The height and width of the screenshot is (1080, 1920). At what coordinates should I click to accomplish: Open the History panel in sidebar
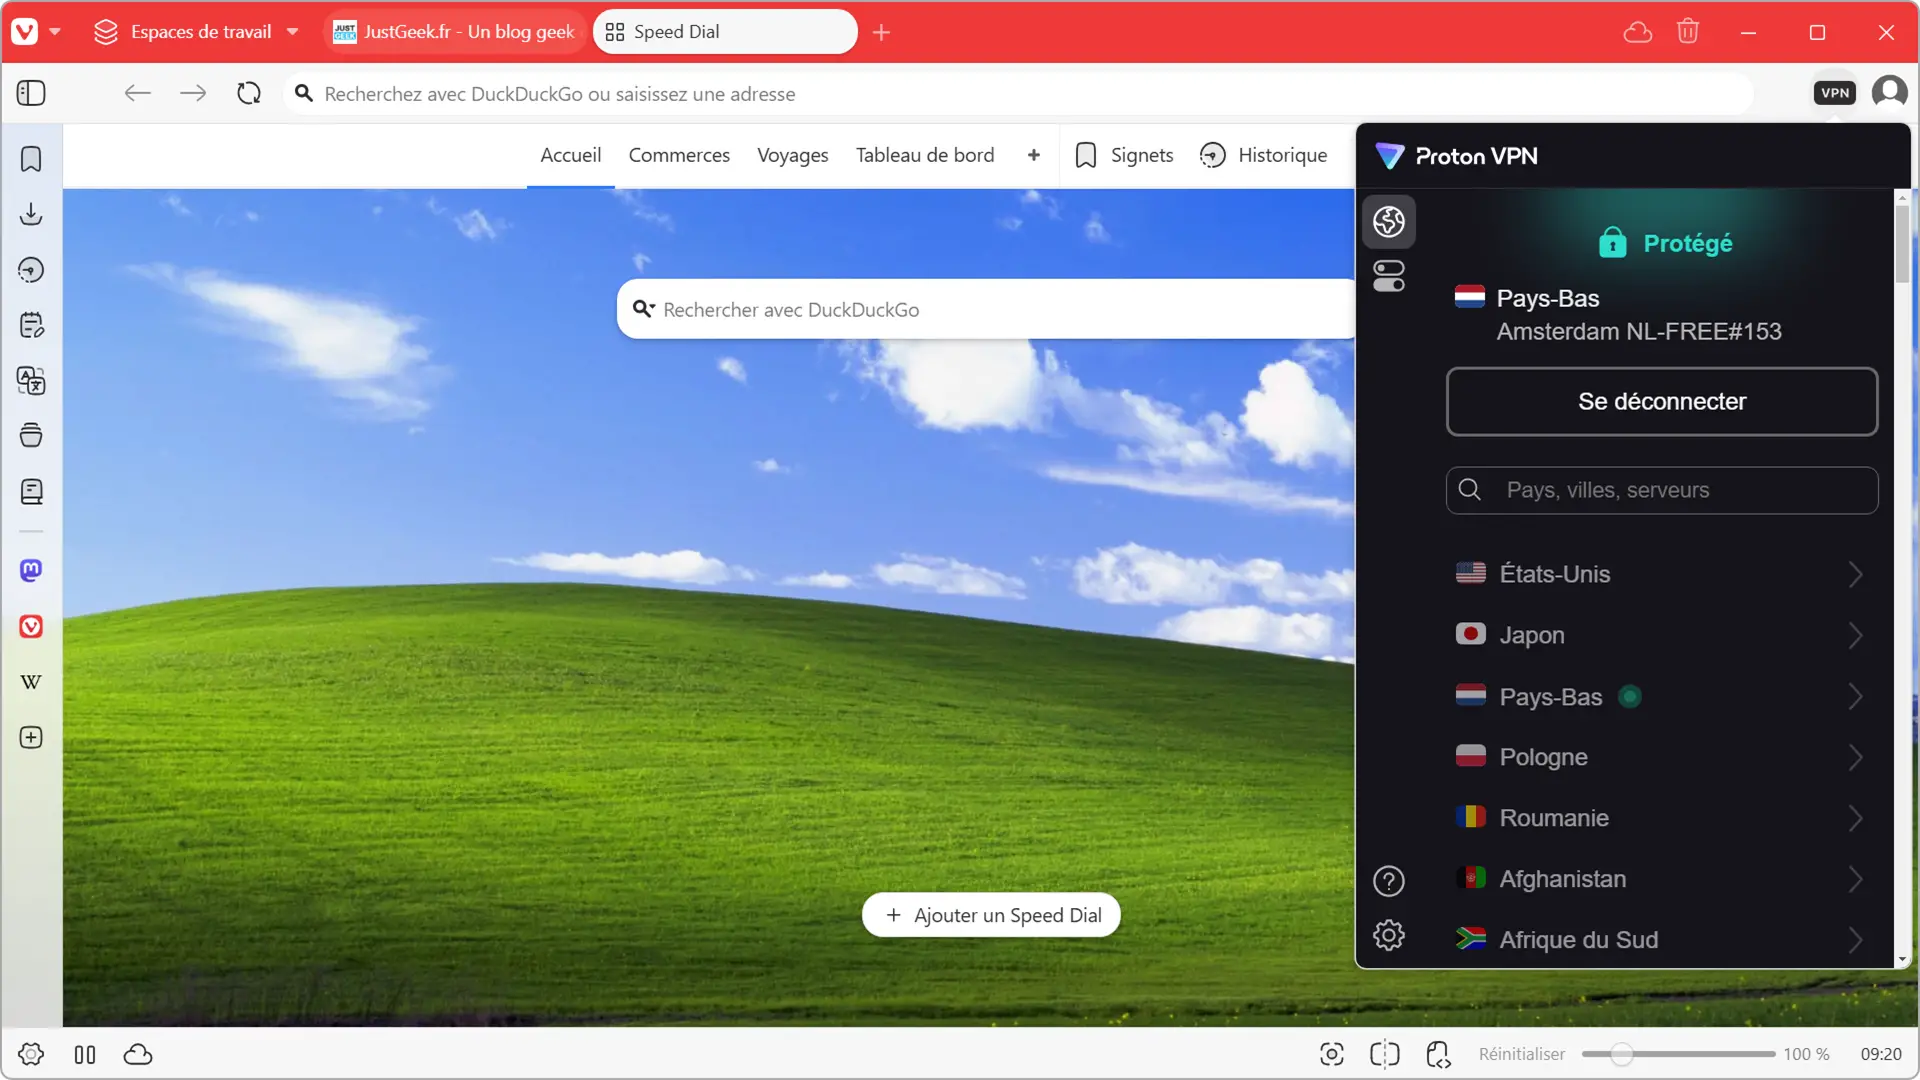31,270
